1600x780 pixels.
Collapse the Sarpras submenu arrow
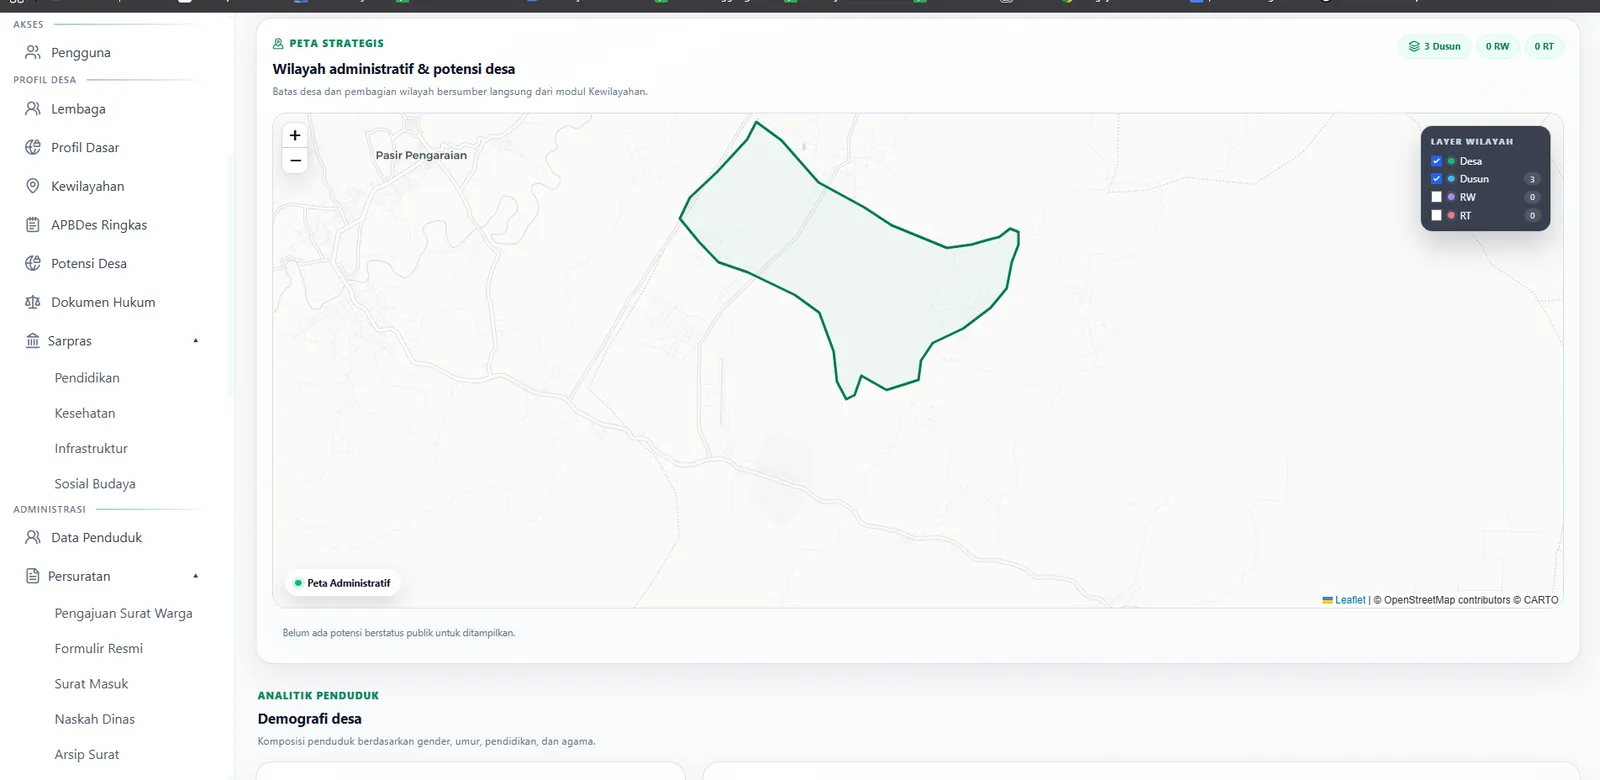[196, 341]
